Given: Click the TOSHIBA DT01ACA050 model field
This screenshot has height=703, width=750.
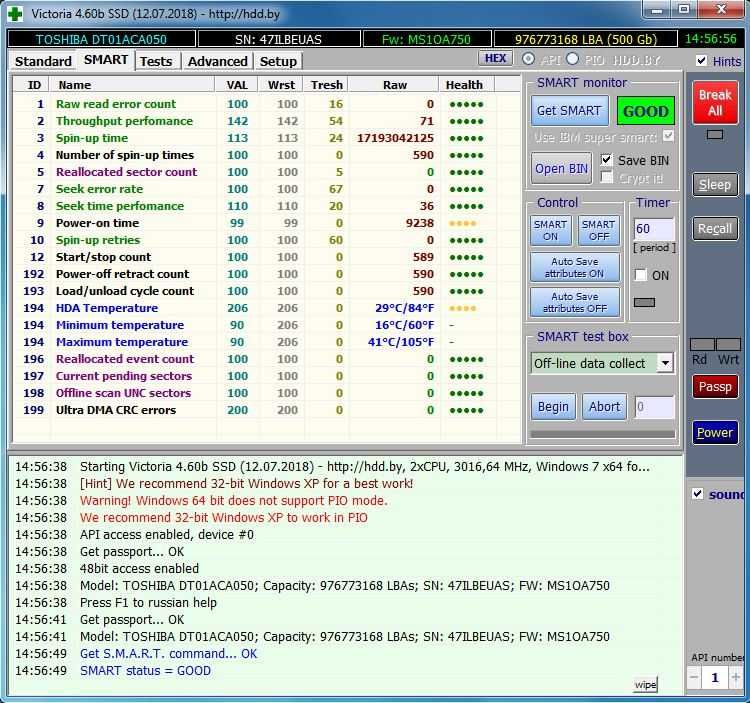Looking at the screenshot, I should coord(101,39).
